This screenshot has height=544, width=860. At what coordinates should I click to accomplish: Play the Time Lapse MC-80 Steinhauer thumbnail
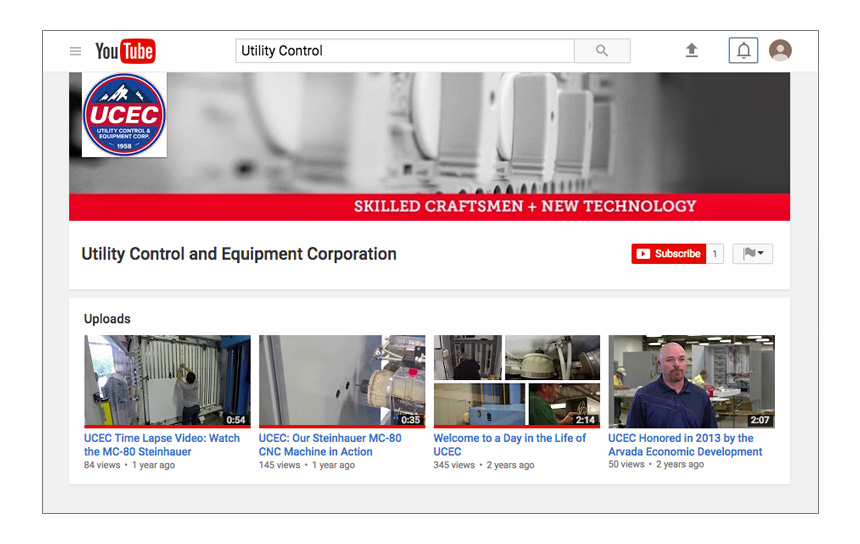click(167, 381)
